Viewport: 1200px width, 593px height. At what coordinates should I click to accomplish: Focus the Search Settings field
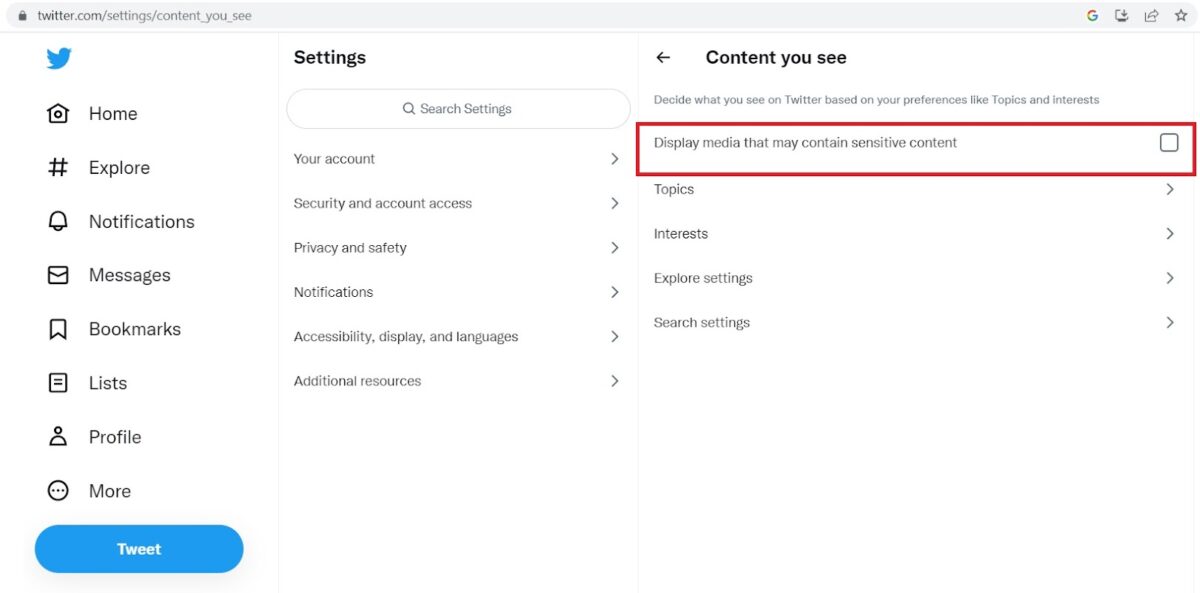coord(458,109)
